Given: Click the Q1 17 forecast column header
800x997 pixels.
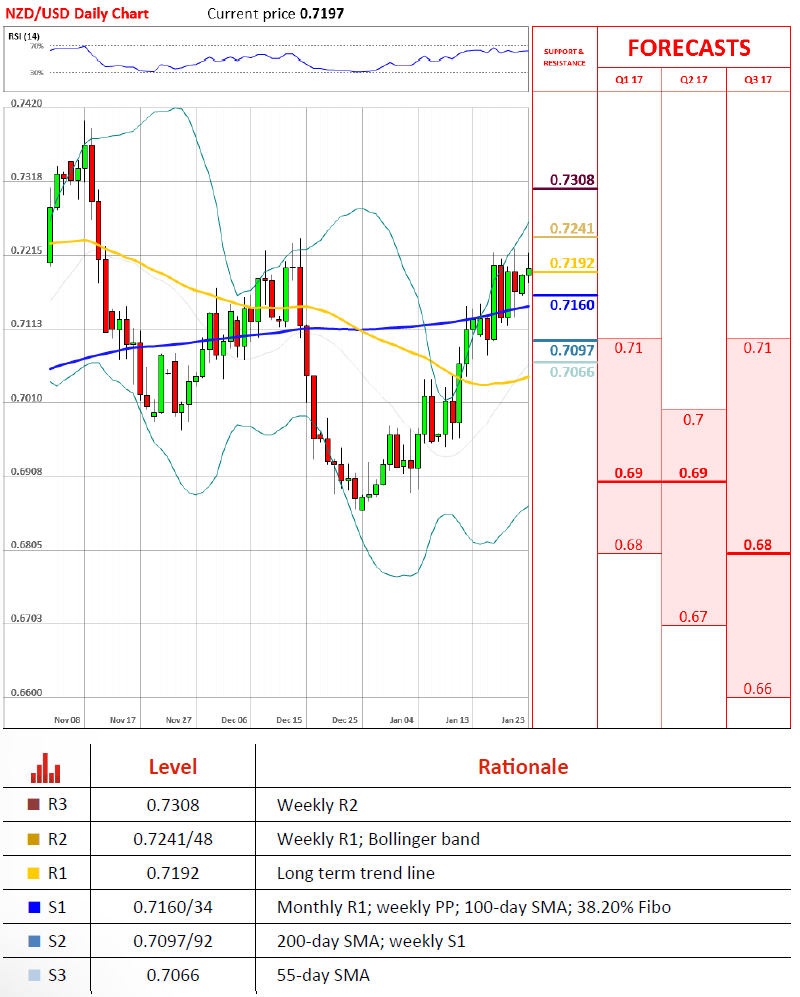Looking at the screenshot, I should (x=629, y=79).
